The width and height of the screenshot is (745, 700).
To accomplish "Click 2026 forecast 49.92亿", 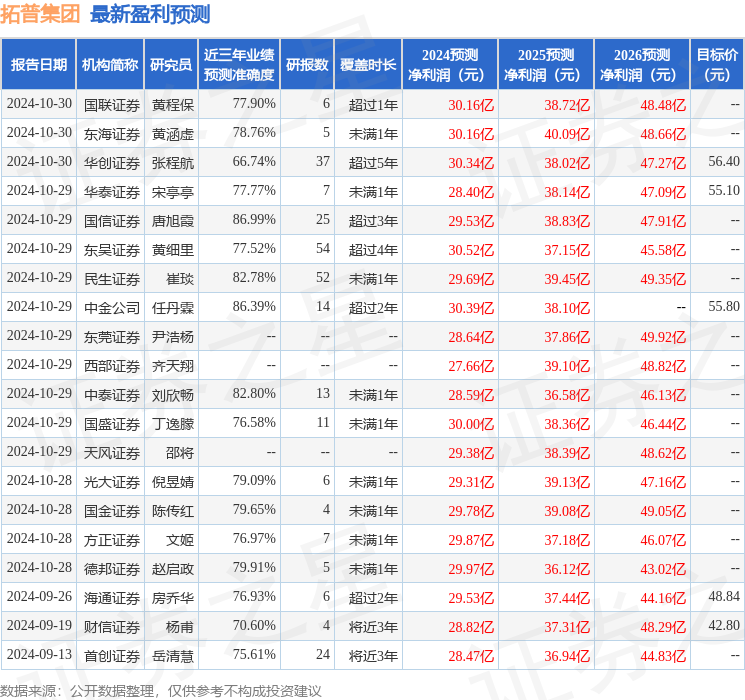I will coord(663,337).
